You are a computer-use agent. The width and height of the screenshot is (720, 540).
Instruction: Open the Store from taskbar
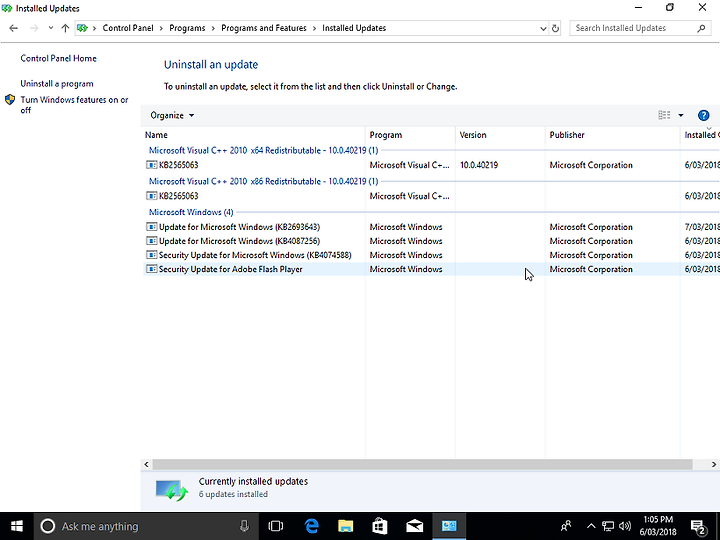(x=380, y=526)
